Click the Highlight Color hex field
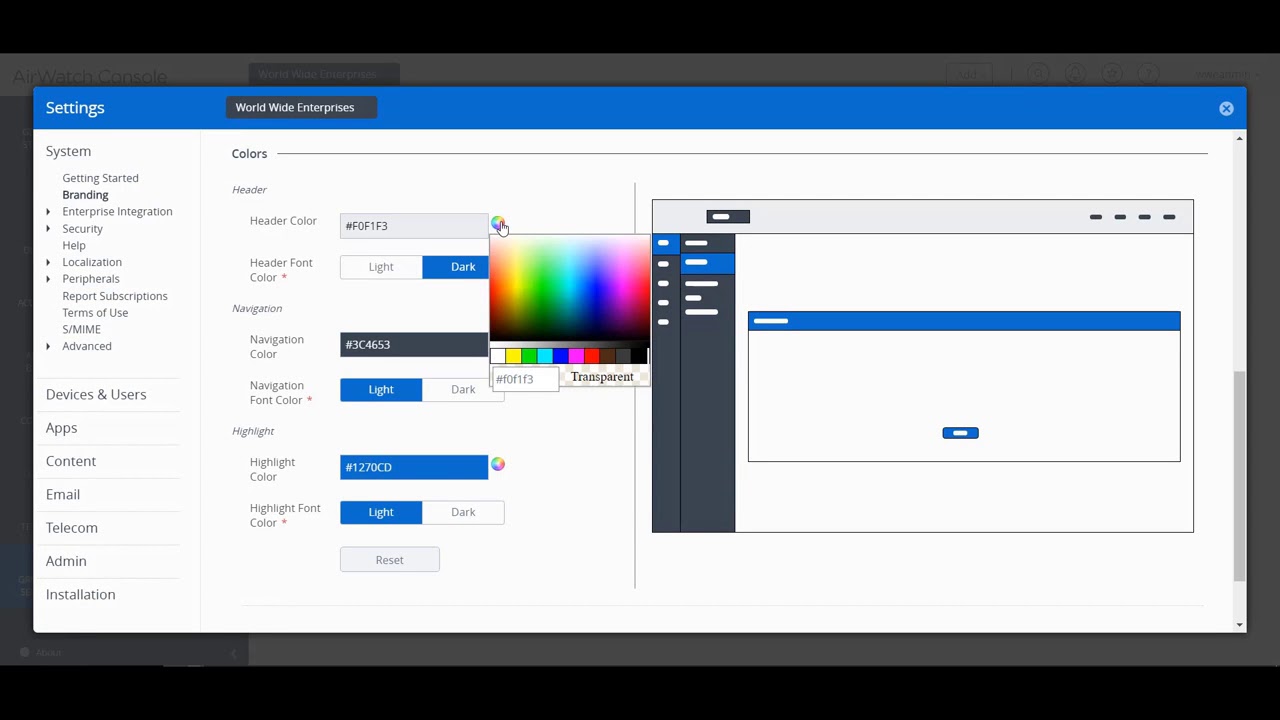 point(413,467)
